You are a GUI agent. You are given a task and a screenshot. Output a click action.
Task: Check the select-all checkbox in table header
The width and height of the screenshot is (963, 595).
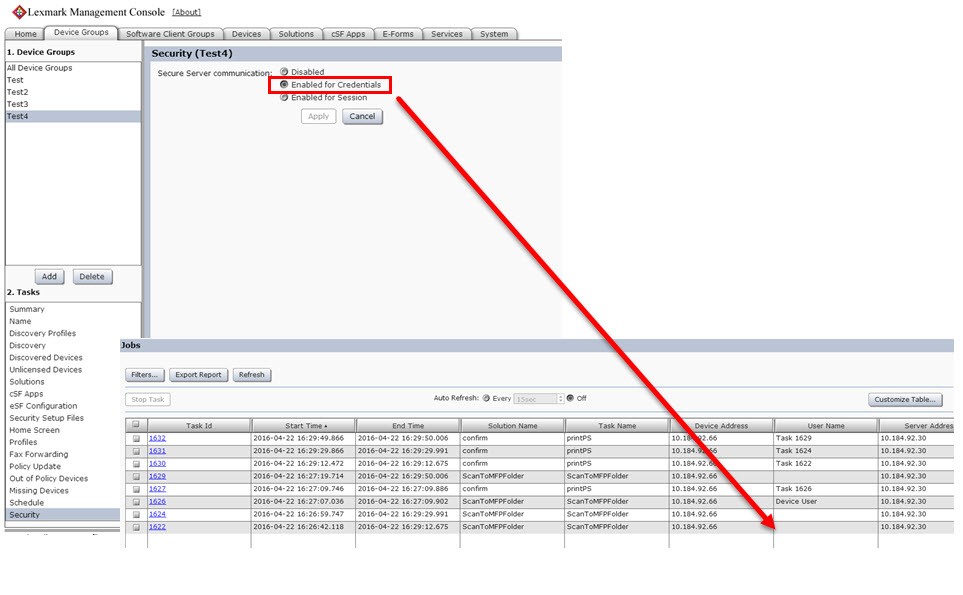click(136, 425)
